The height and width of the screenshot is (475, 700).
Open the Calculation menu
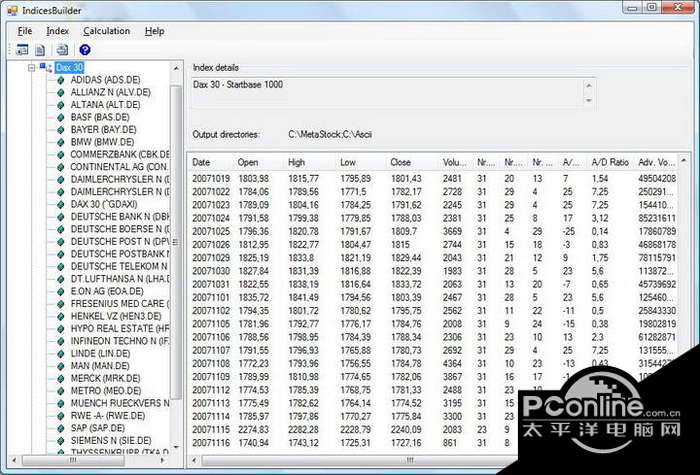coord(107,31)
